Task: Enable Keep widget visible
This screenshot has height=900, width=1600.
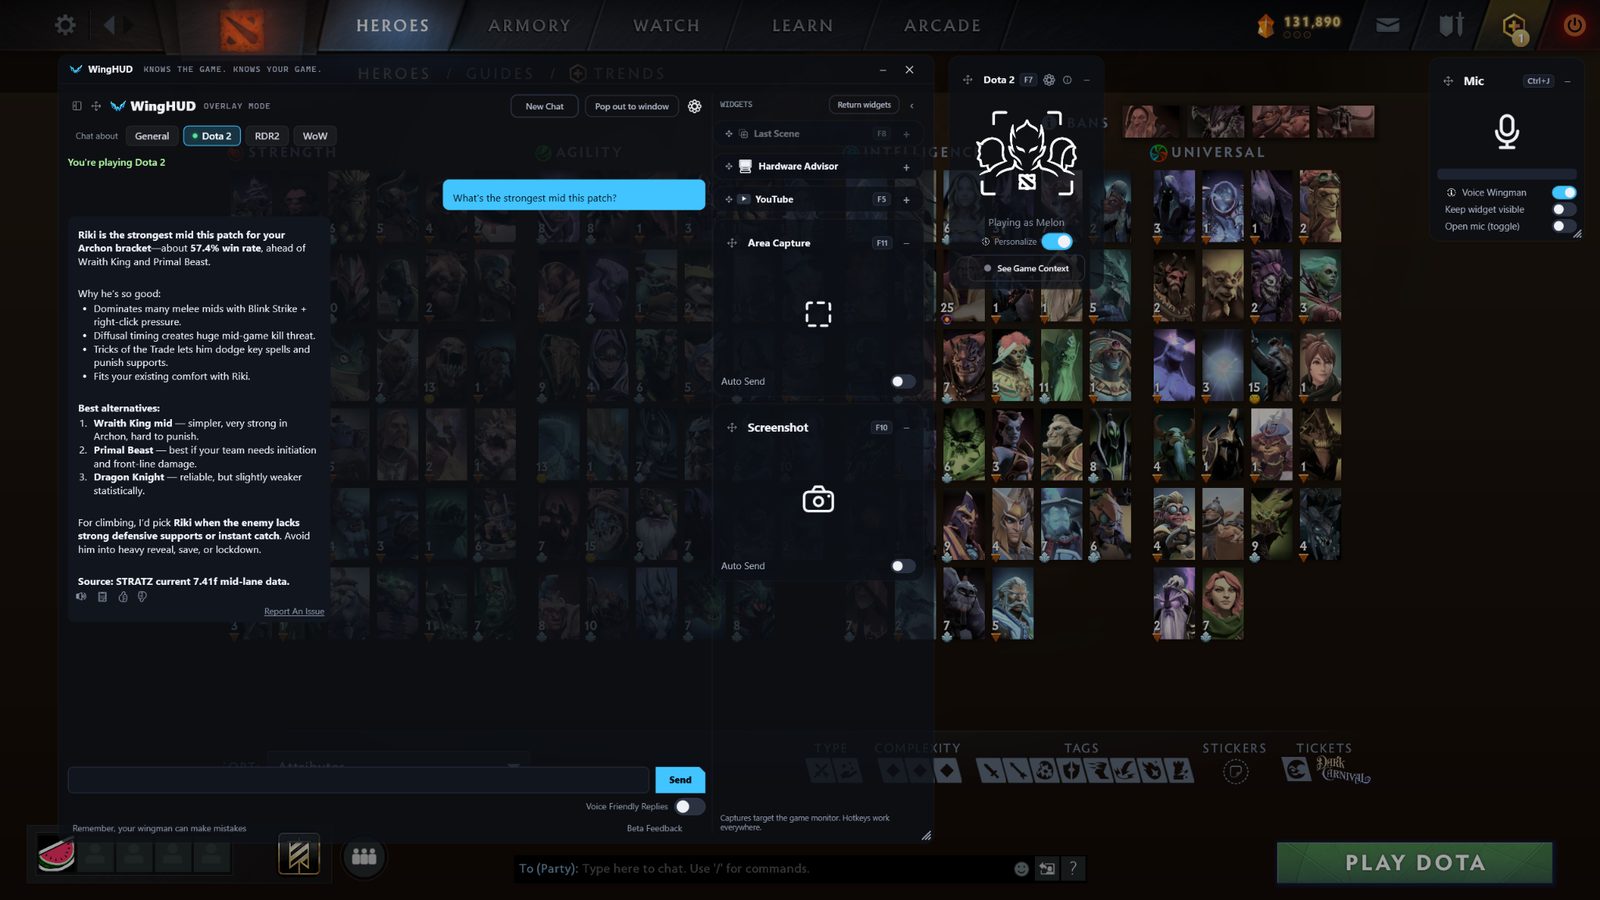Action: pos(1564,209)
